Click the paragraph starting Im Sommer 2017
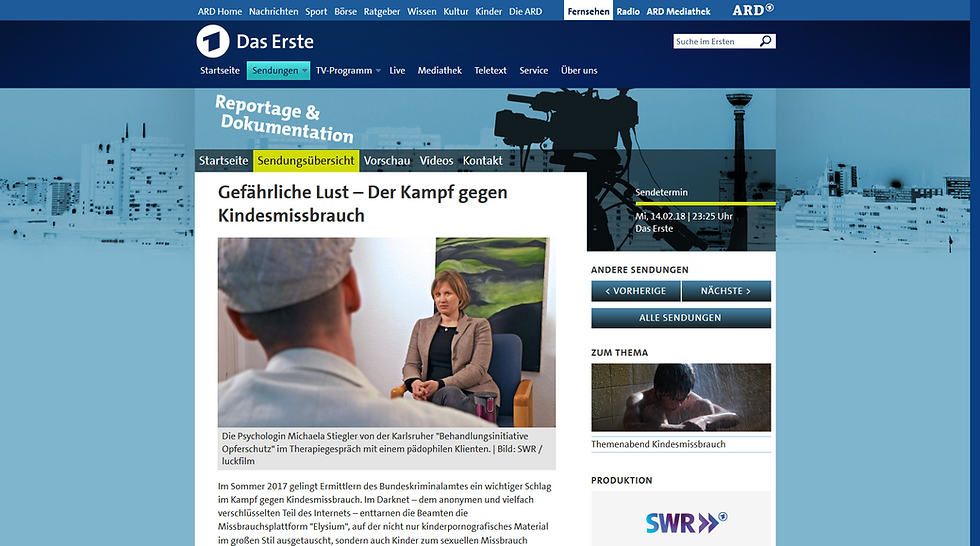Viewport: 980px width, 546px height. (384, 513)
